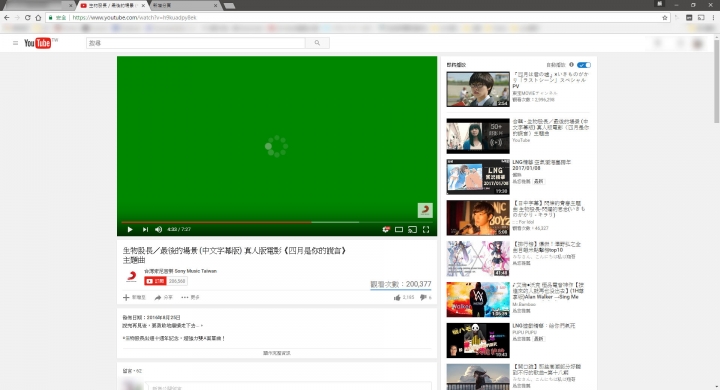
Task: Close the YouTube video tab
Action: (x=143, y=6)
